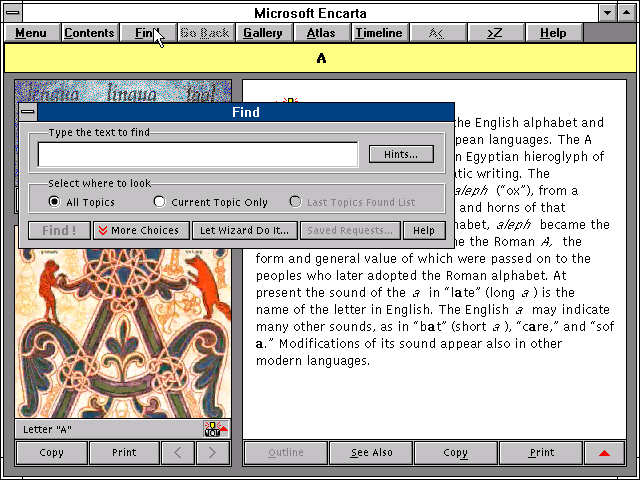Viewport: 640px width, 480px height.
Task: Select Current Topic Only radio option
Action: tap(211, 202)
